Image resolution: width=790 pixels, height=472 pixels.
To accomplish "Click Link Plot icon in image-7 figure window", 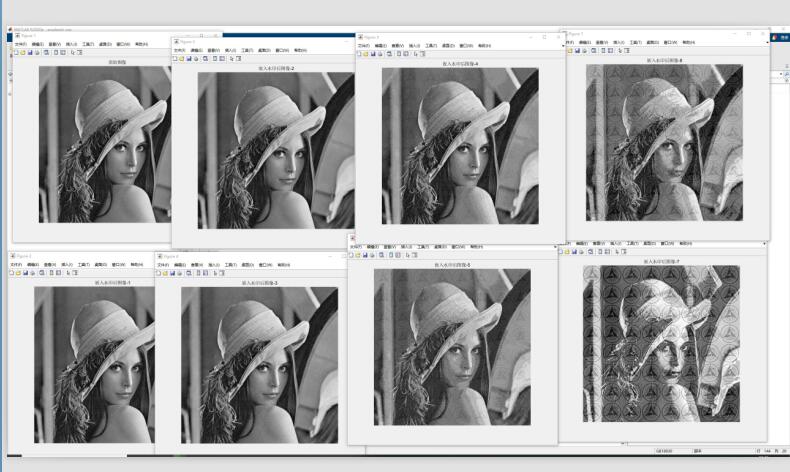I will [x=590, y=251].
